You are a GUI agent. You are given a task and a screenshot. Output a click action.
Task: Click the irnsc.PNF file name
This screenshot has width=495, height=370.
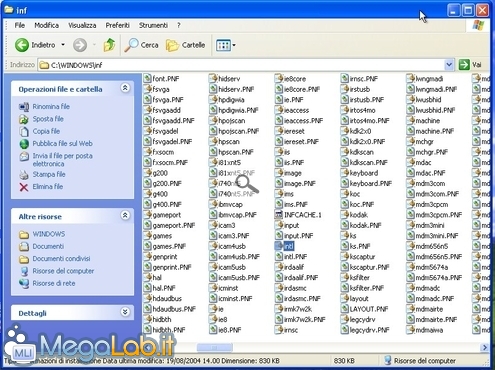[x=364, y=79]
